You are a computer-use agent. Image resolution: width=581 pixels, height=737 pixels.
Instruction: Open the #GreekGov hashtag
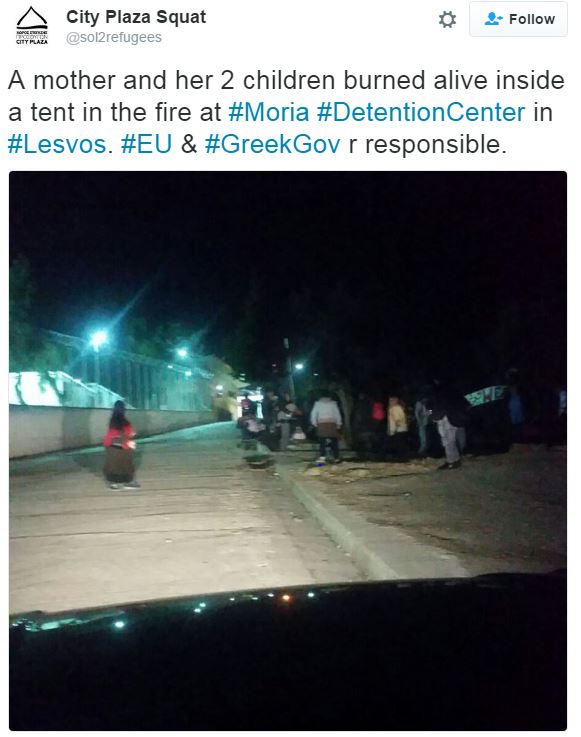272,144
